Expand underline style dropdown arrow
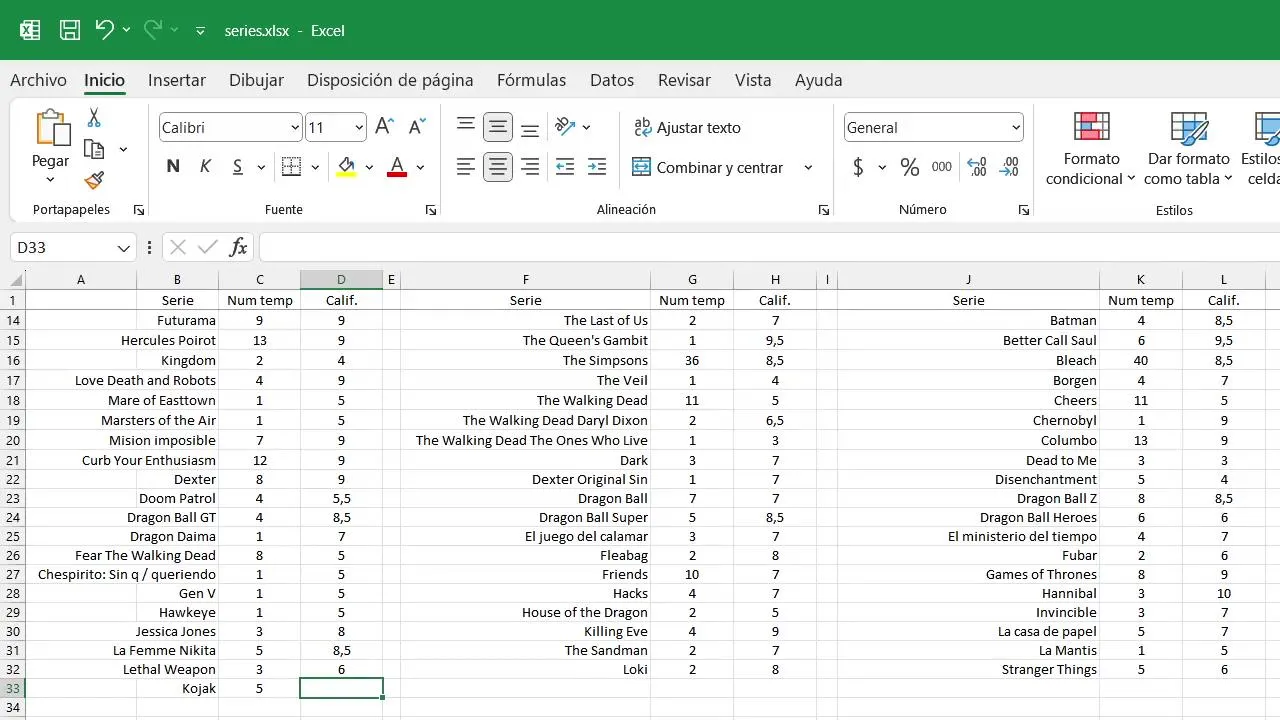Viewport: 1280px width, 720px height. [260, 167]
